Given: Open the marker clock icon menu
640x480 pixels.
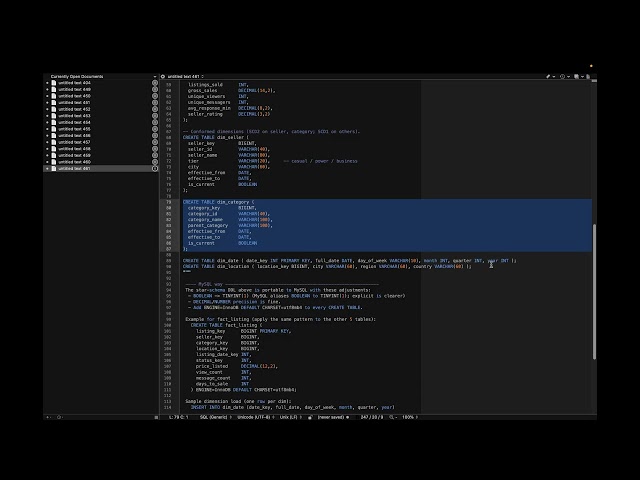Looking at the screenshot, I should 564,76.
